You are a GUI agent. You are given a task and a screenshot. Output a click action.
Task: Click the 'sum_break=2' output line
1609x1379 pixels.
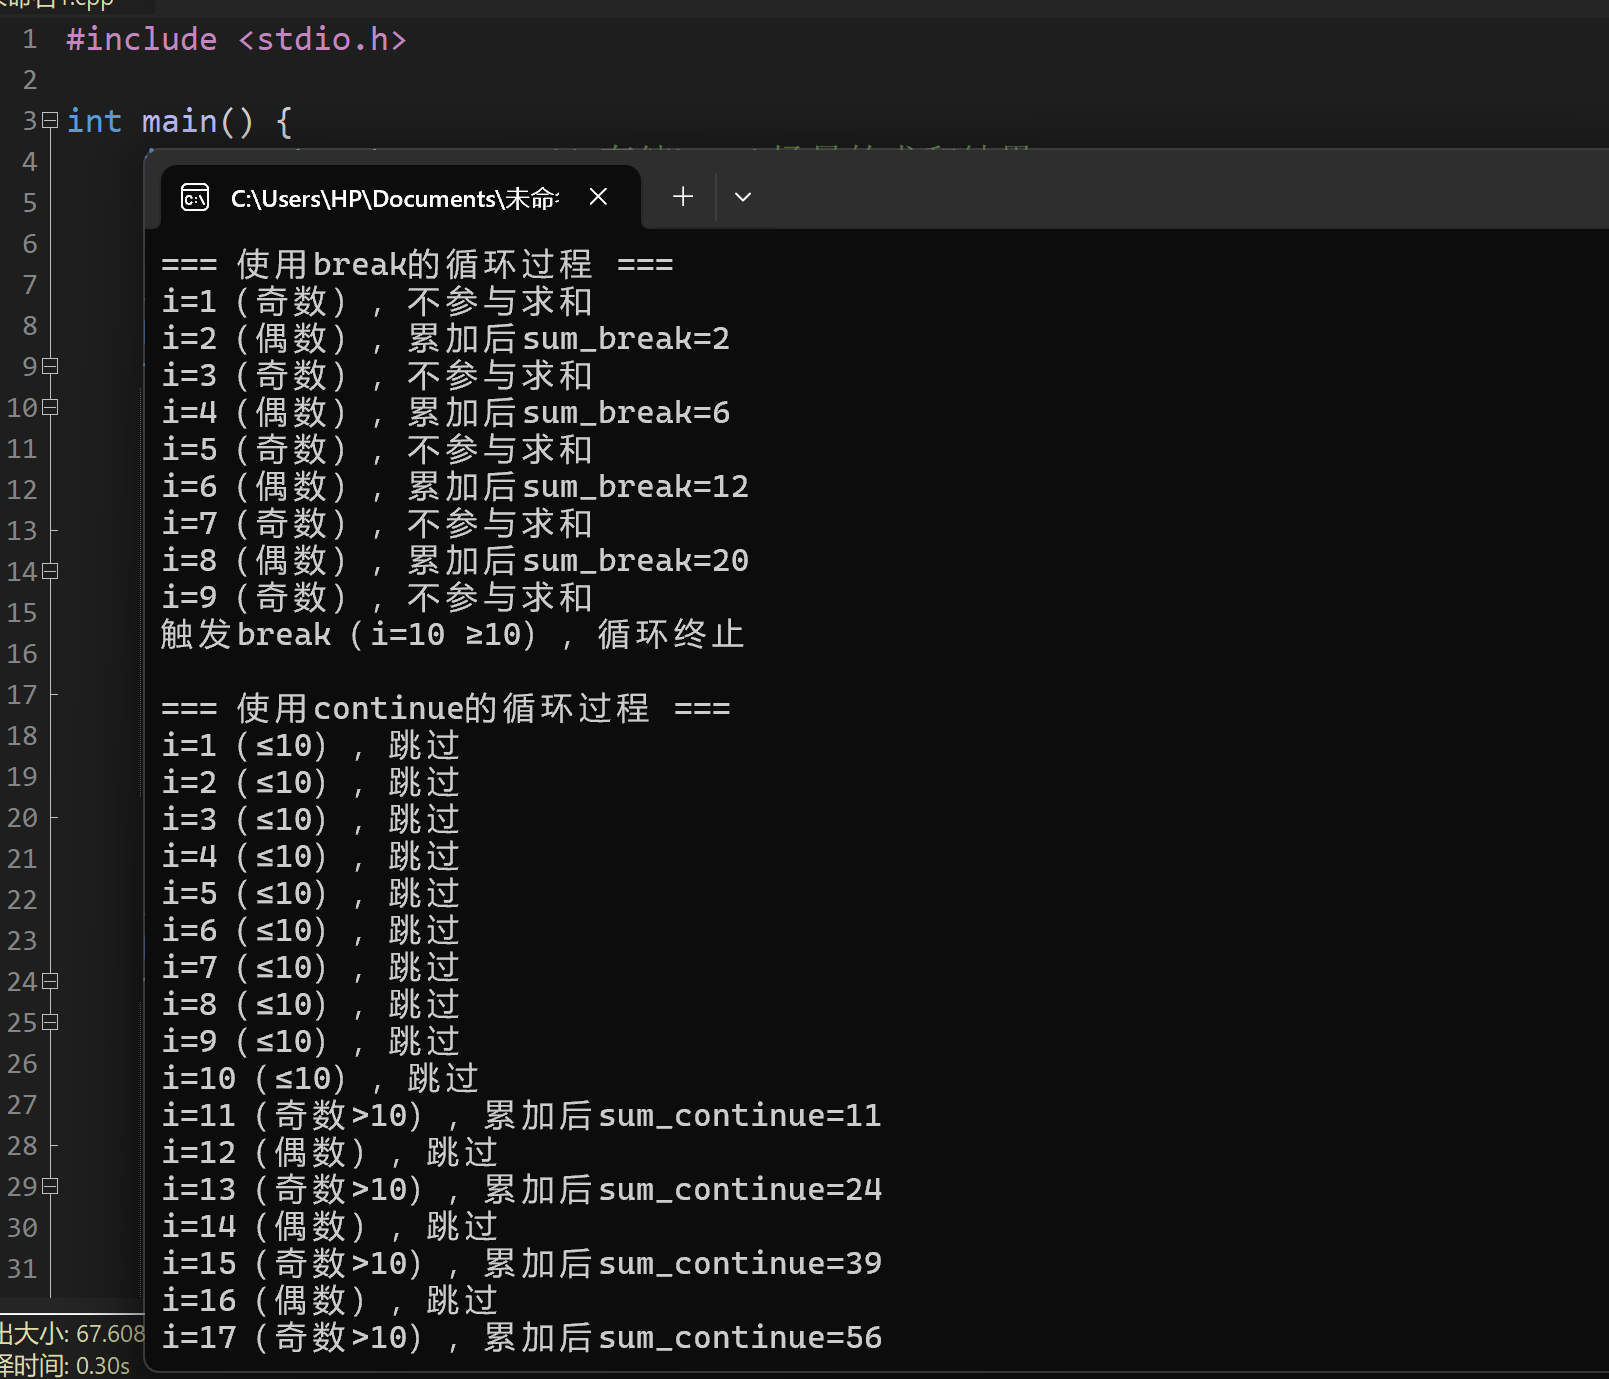click(x=445, y=339)
